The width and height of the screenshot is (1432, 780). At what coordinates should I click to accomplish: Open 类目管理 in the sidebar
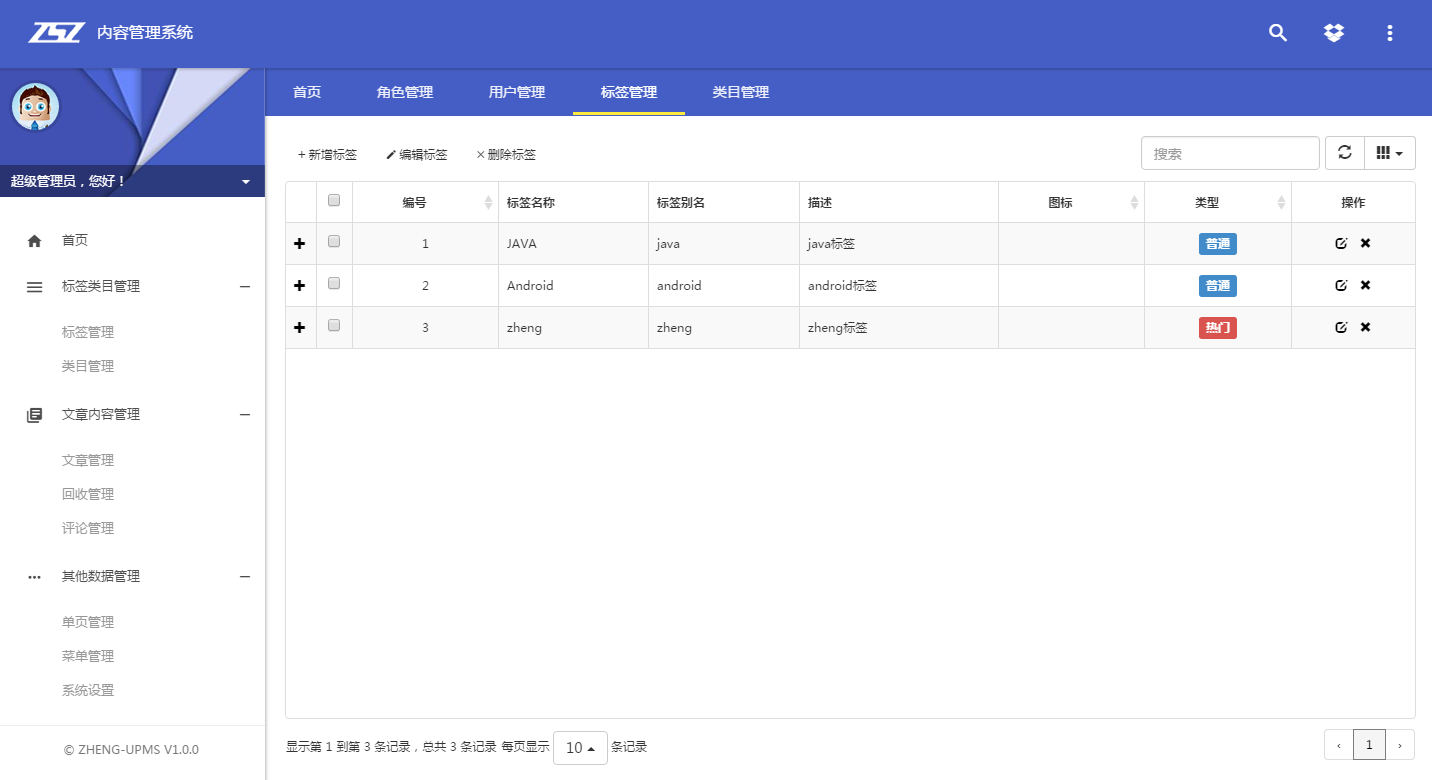coord(88,366)
